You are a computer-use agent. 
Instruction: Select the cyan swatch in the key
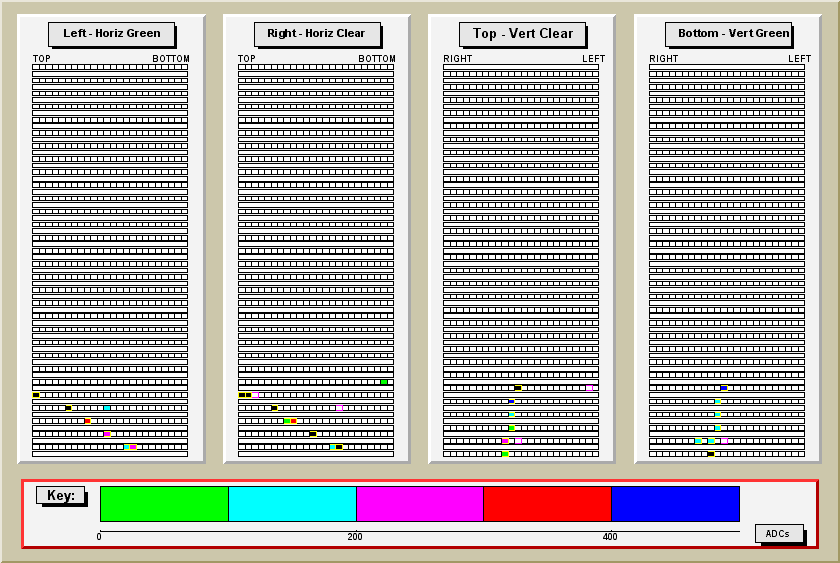[x=292, y=504]
